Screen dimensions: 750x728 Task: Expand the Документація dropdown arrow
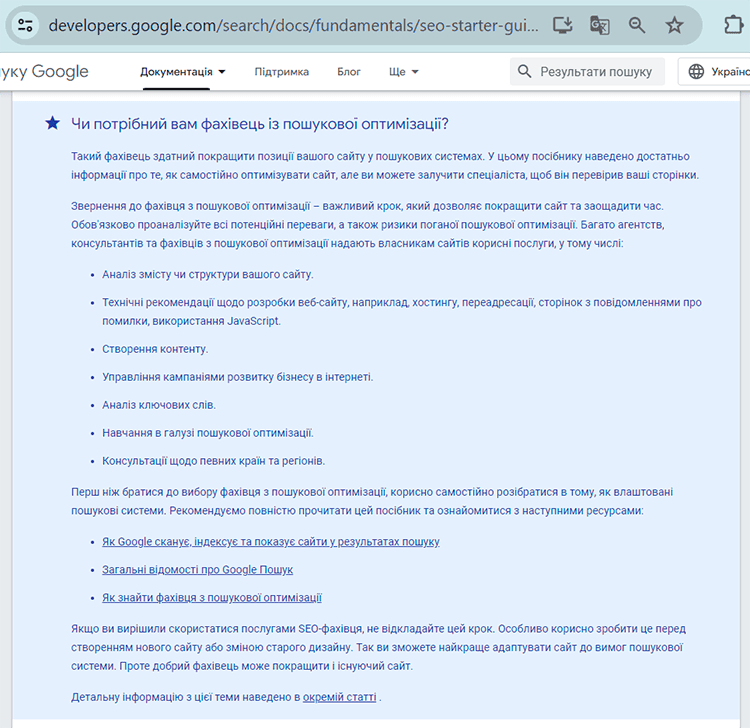tap(222, 72)
